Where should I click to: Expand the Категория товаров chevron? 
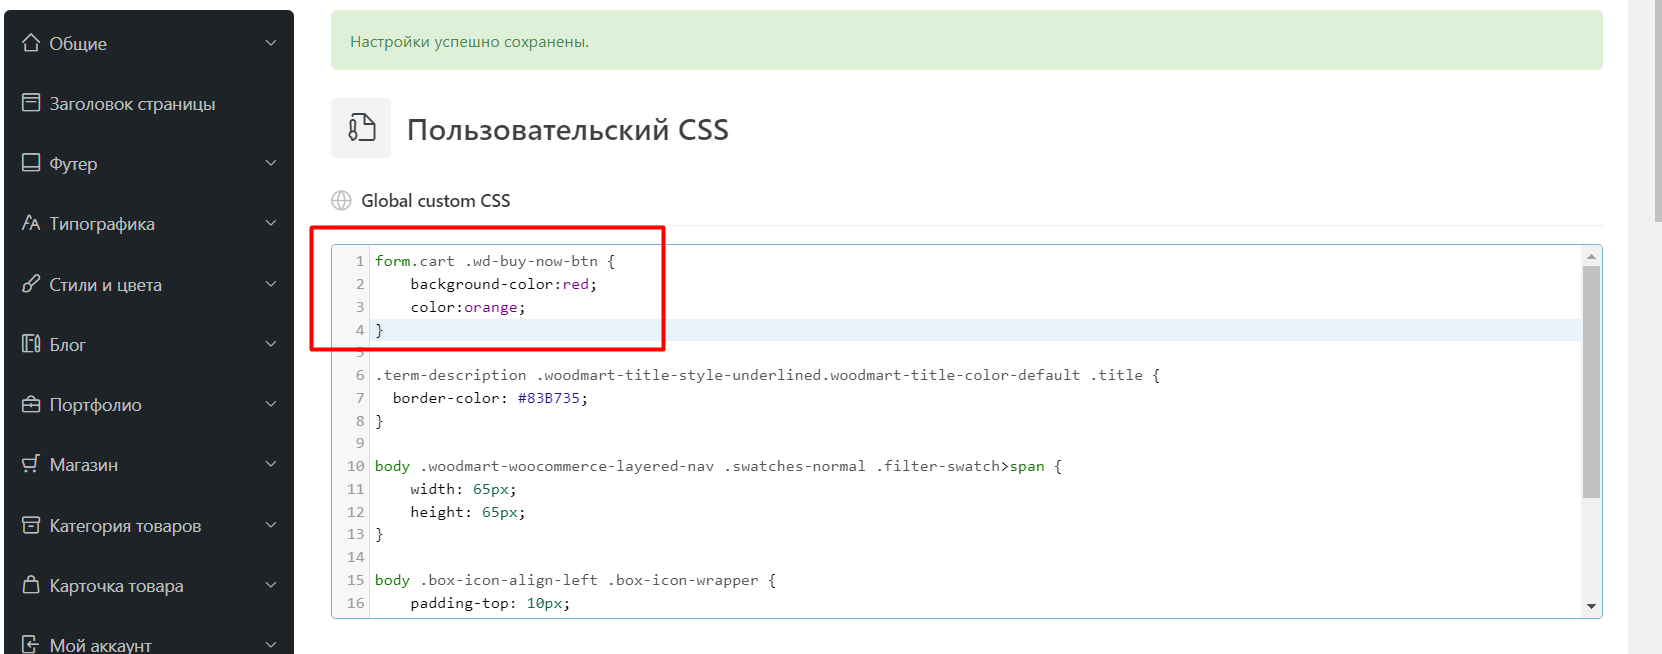(271, 525)
